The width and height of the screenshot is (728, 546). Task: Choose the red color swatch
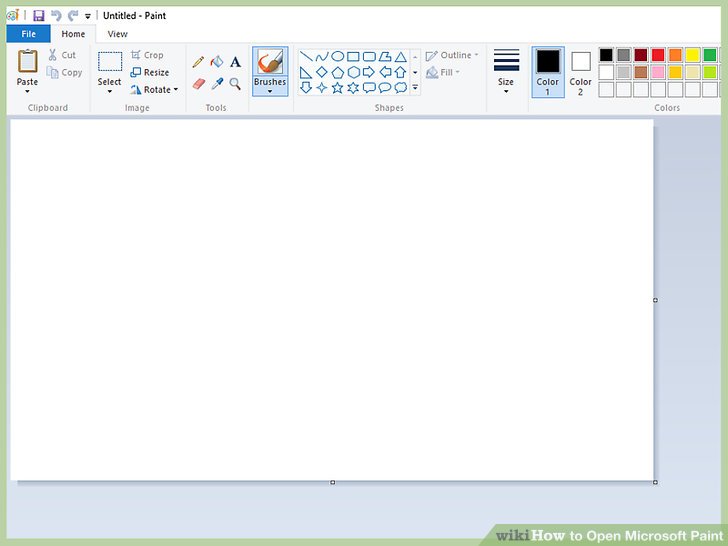click(658, 55)
